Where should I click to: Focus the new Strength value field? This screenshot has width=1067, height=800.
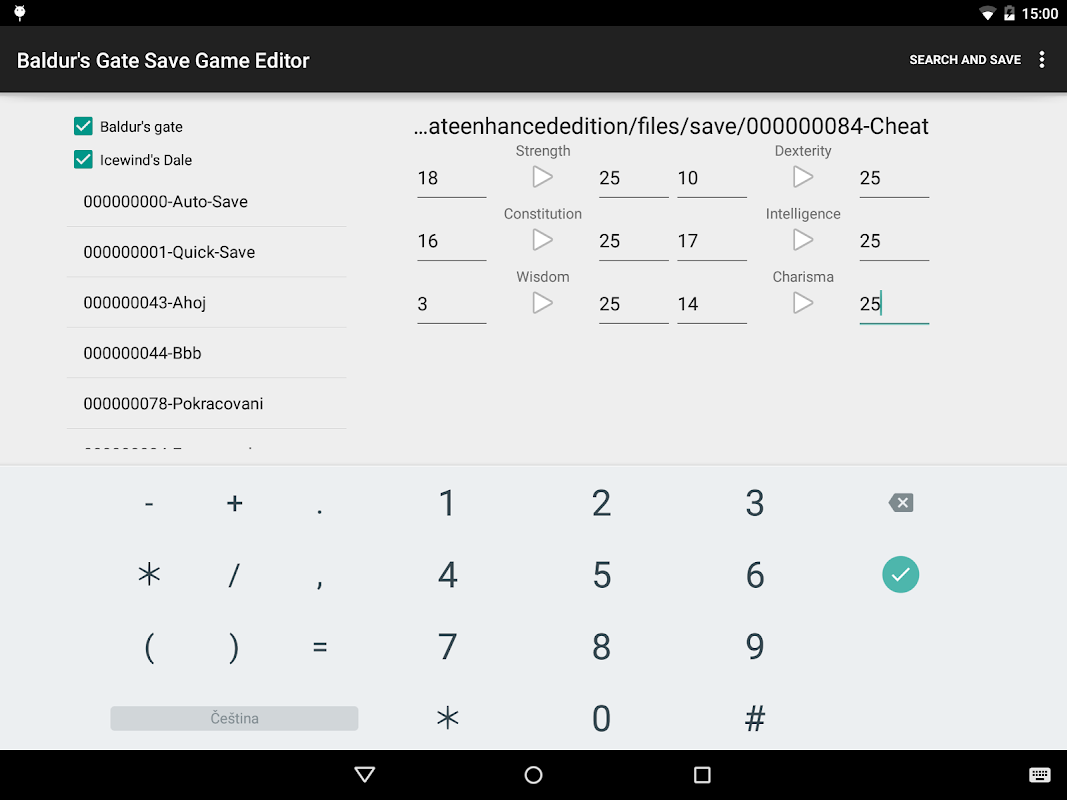634,178
